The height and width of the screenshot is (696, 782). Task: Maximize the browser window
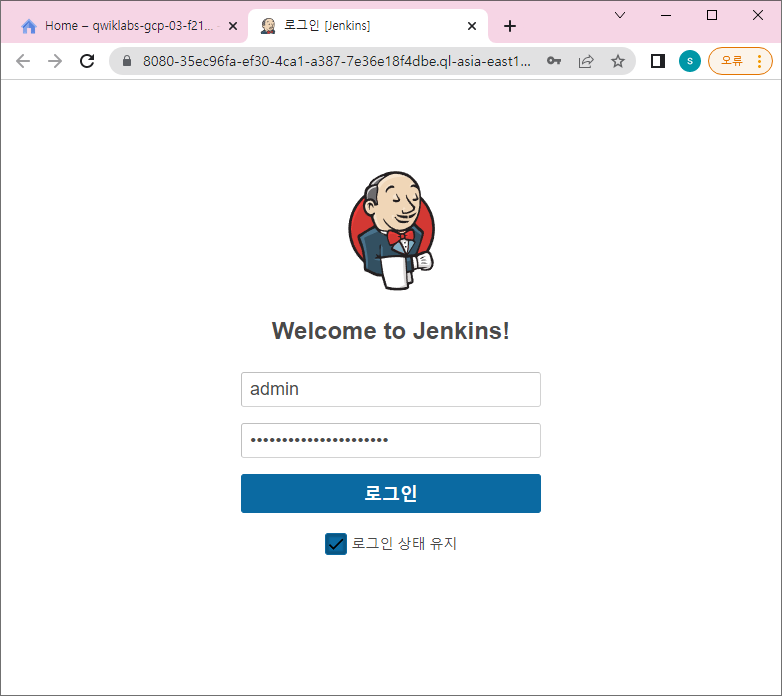coord(712,15)
